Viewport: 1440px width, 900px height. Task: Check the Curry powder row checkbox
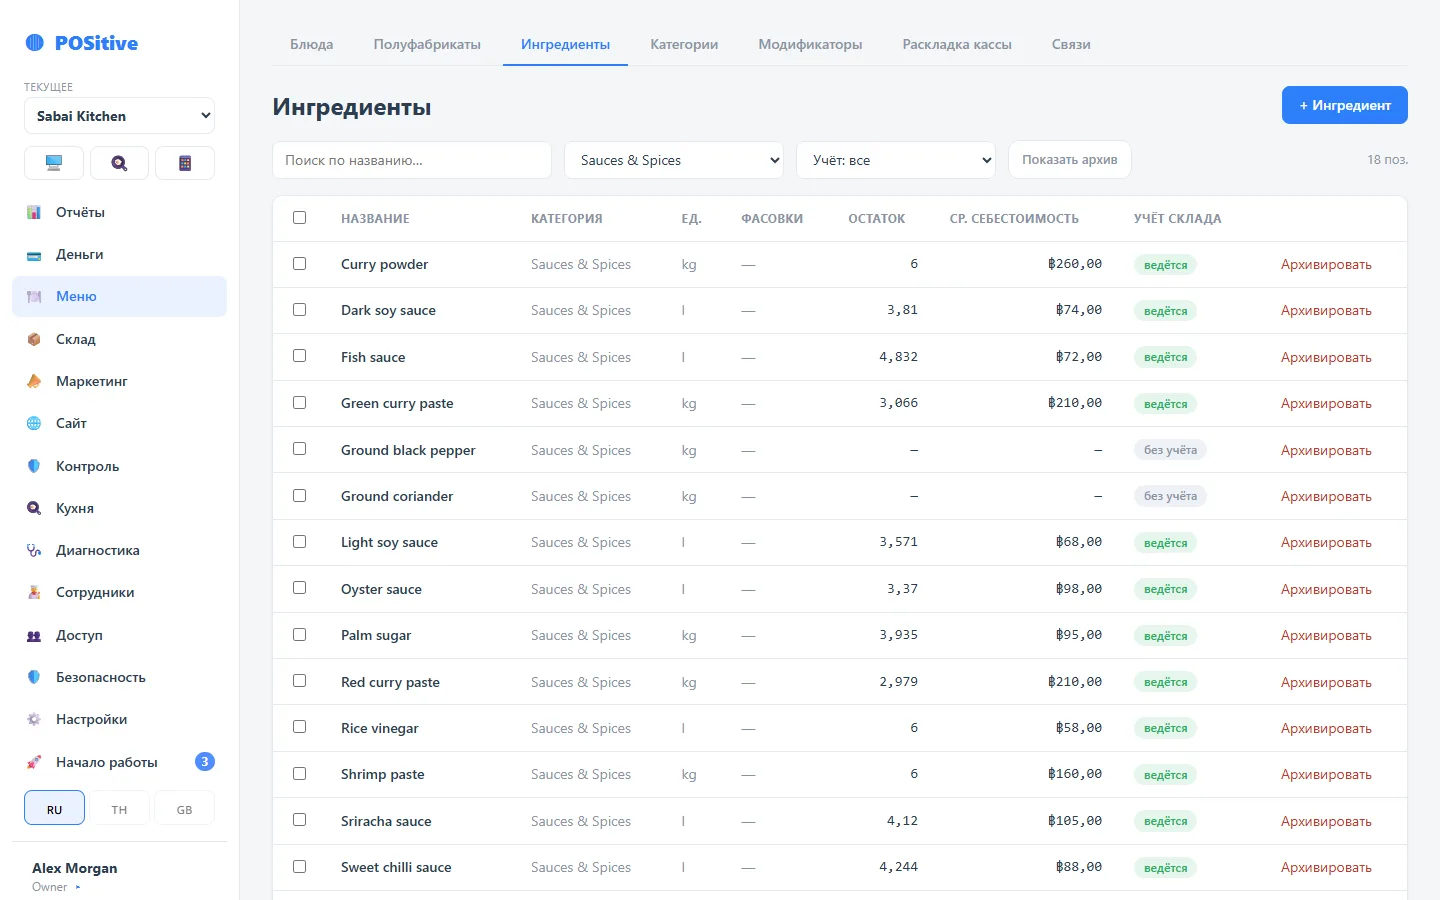pyautogui.click(x=299, y=264)
